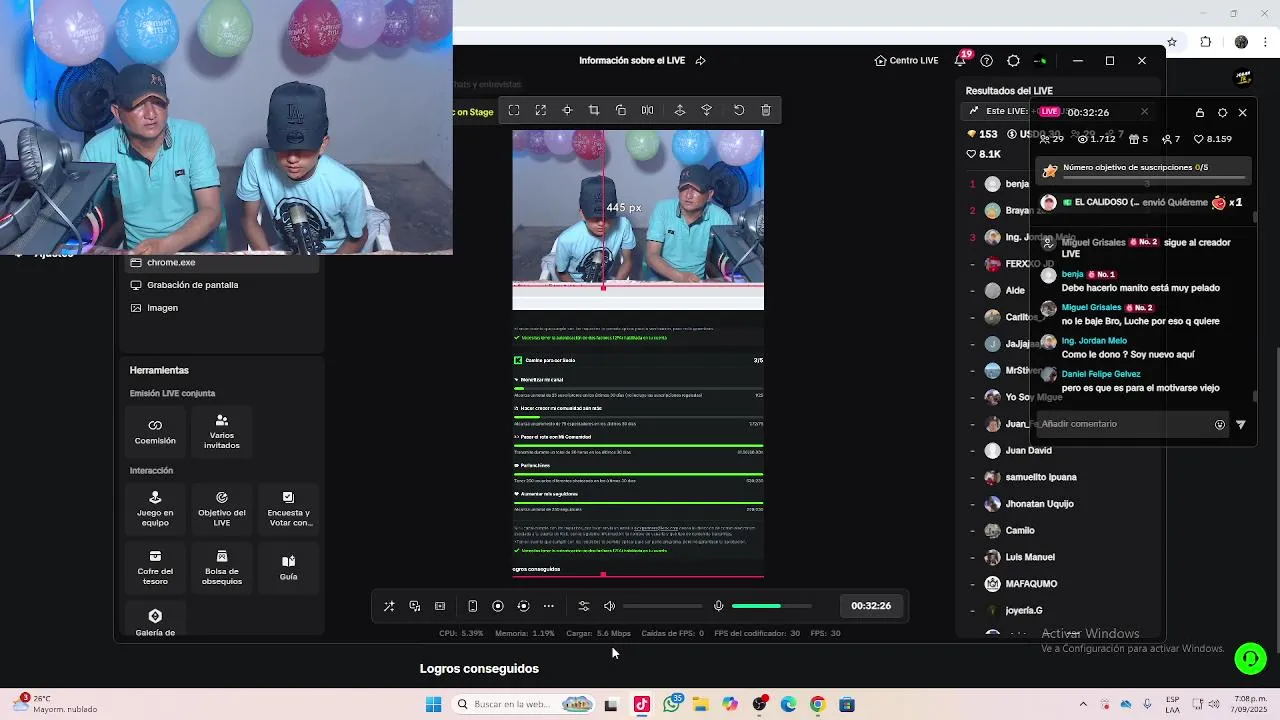The width and height of the screenshot is (1280, 720).
Task: Open the more options ellipsis
Action: coord(549,606)
